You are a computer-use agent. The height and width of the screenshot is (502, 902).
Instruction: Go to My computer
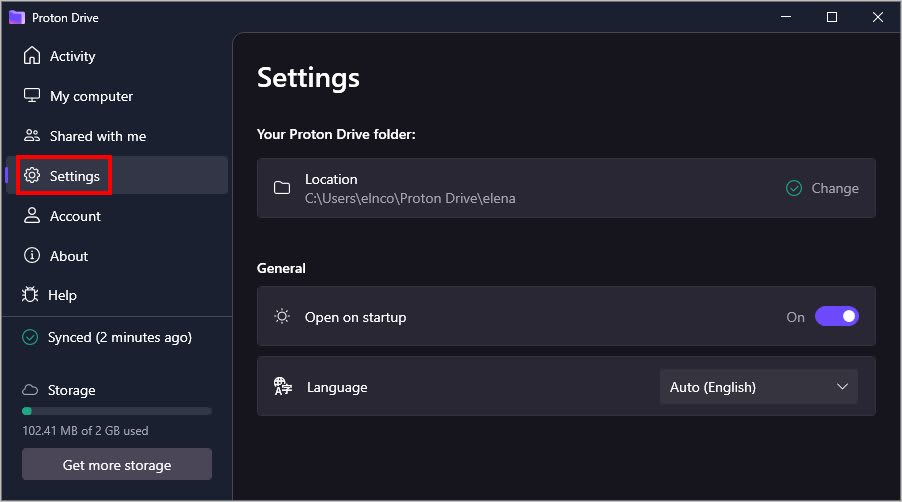[117, 95]
